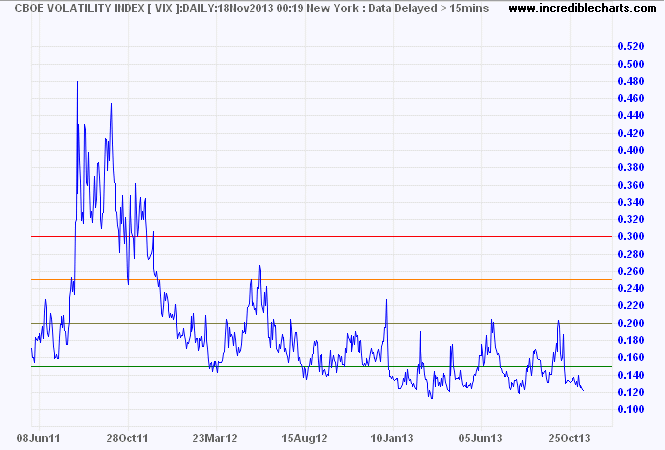Image resolution: width=665 pixels, height=450 pixels.
Task: Select the 0.340 price axis label
Action: 631,202
